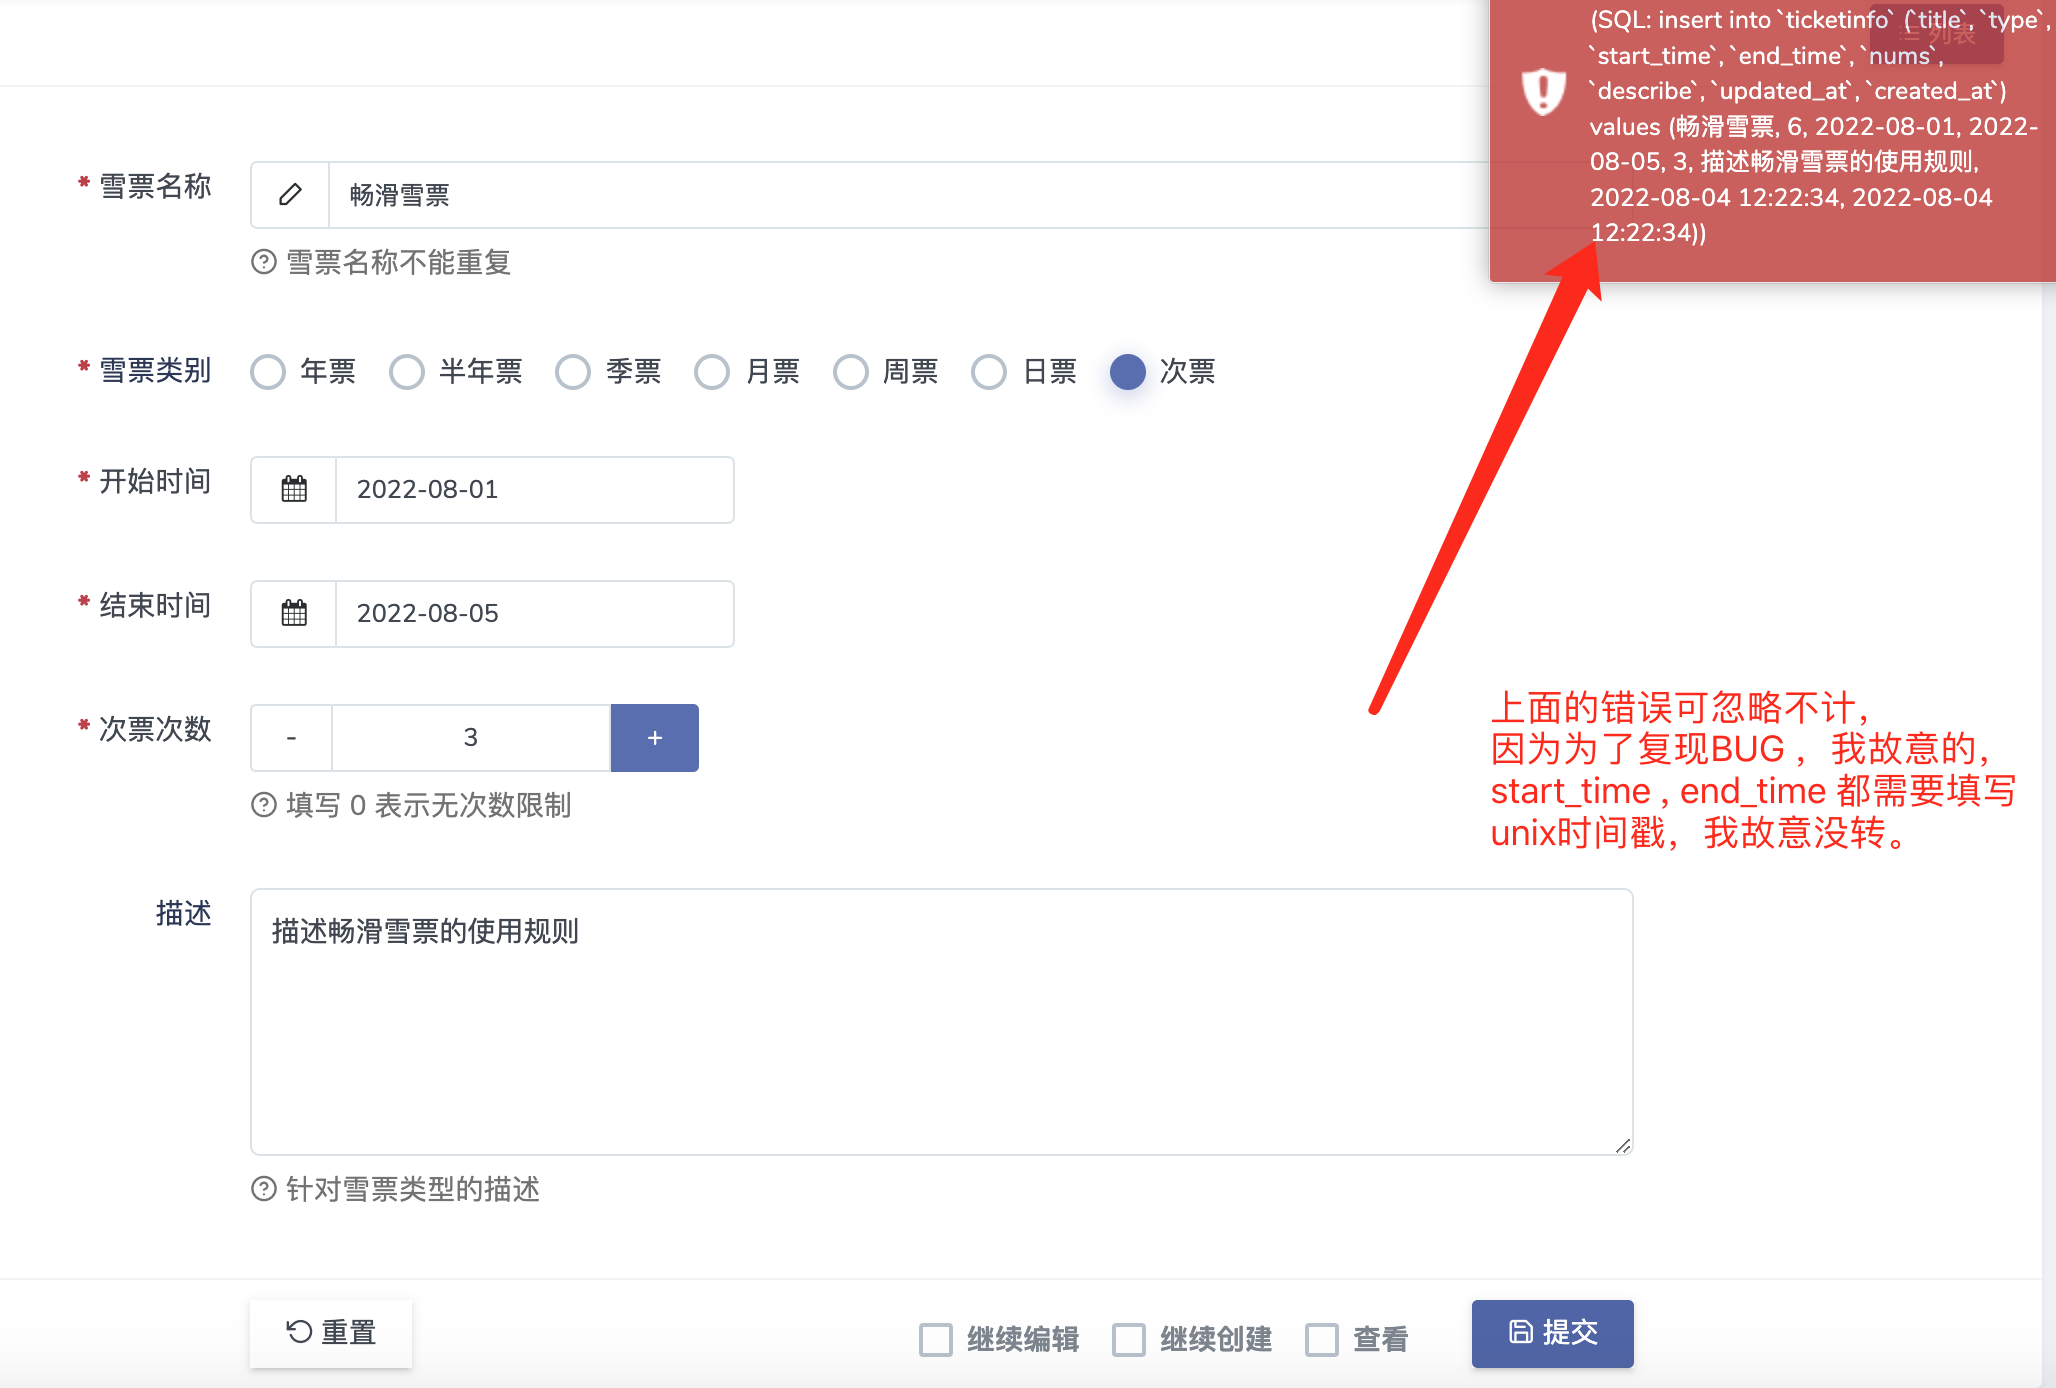The image size is (2056, 1388).
Task: Click the 重置 reset button
Action: click(331, 1333)
